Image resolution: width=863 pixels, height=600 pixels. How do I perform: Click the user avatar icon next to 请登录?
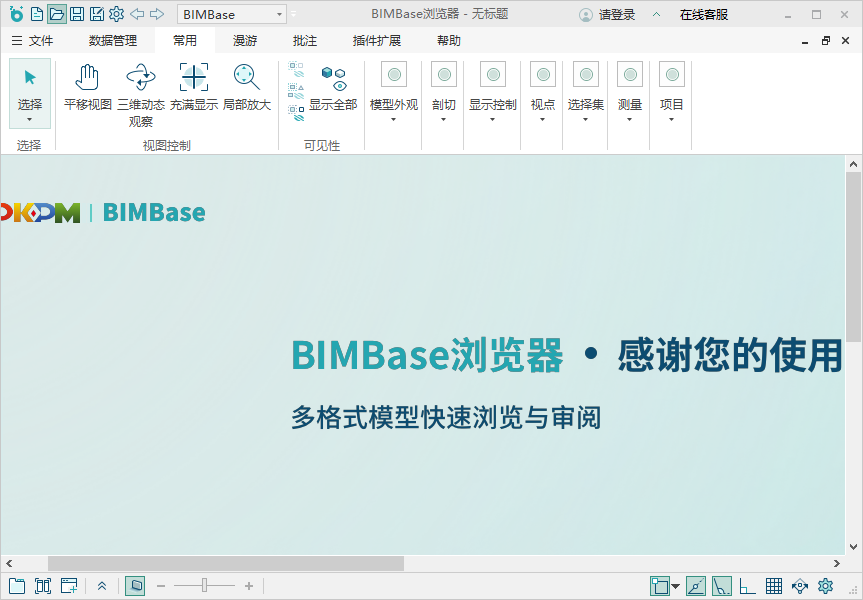[x=586, y=15]
